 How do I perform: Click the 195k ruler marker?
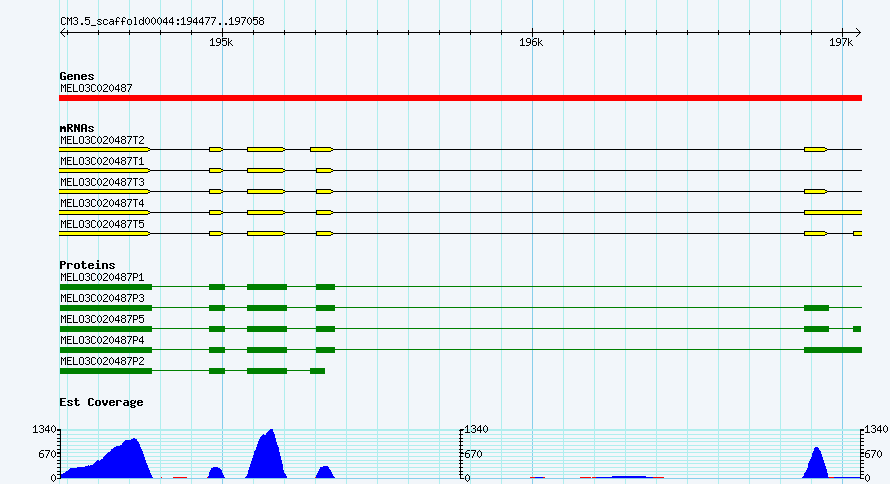tap(221, 43)
